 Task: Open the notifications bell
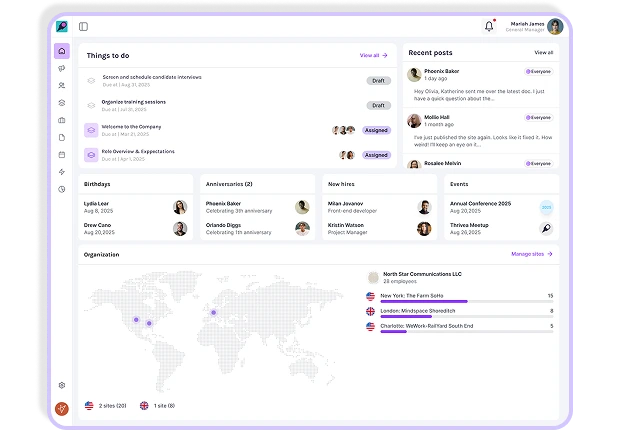pos(489,26)
